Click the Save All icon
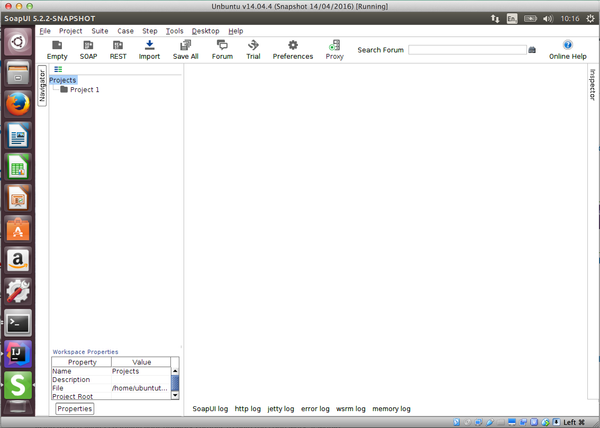The image size is (600, 428). pyautogui.click(x=185, y=49)
